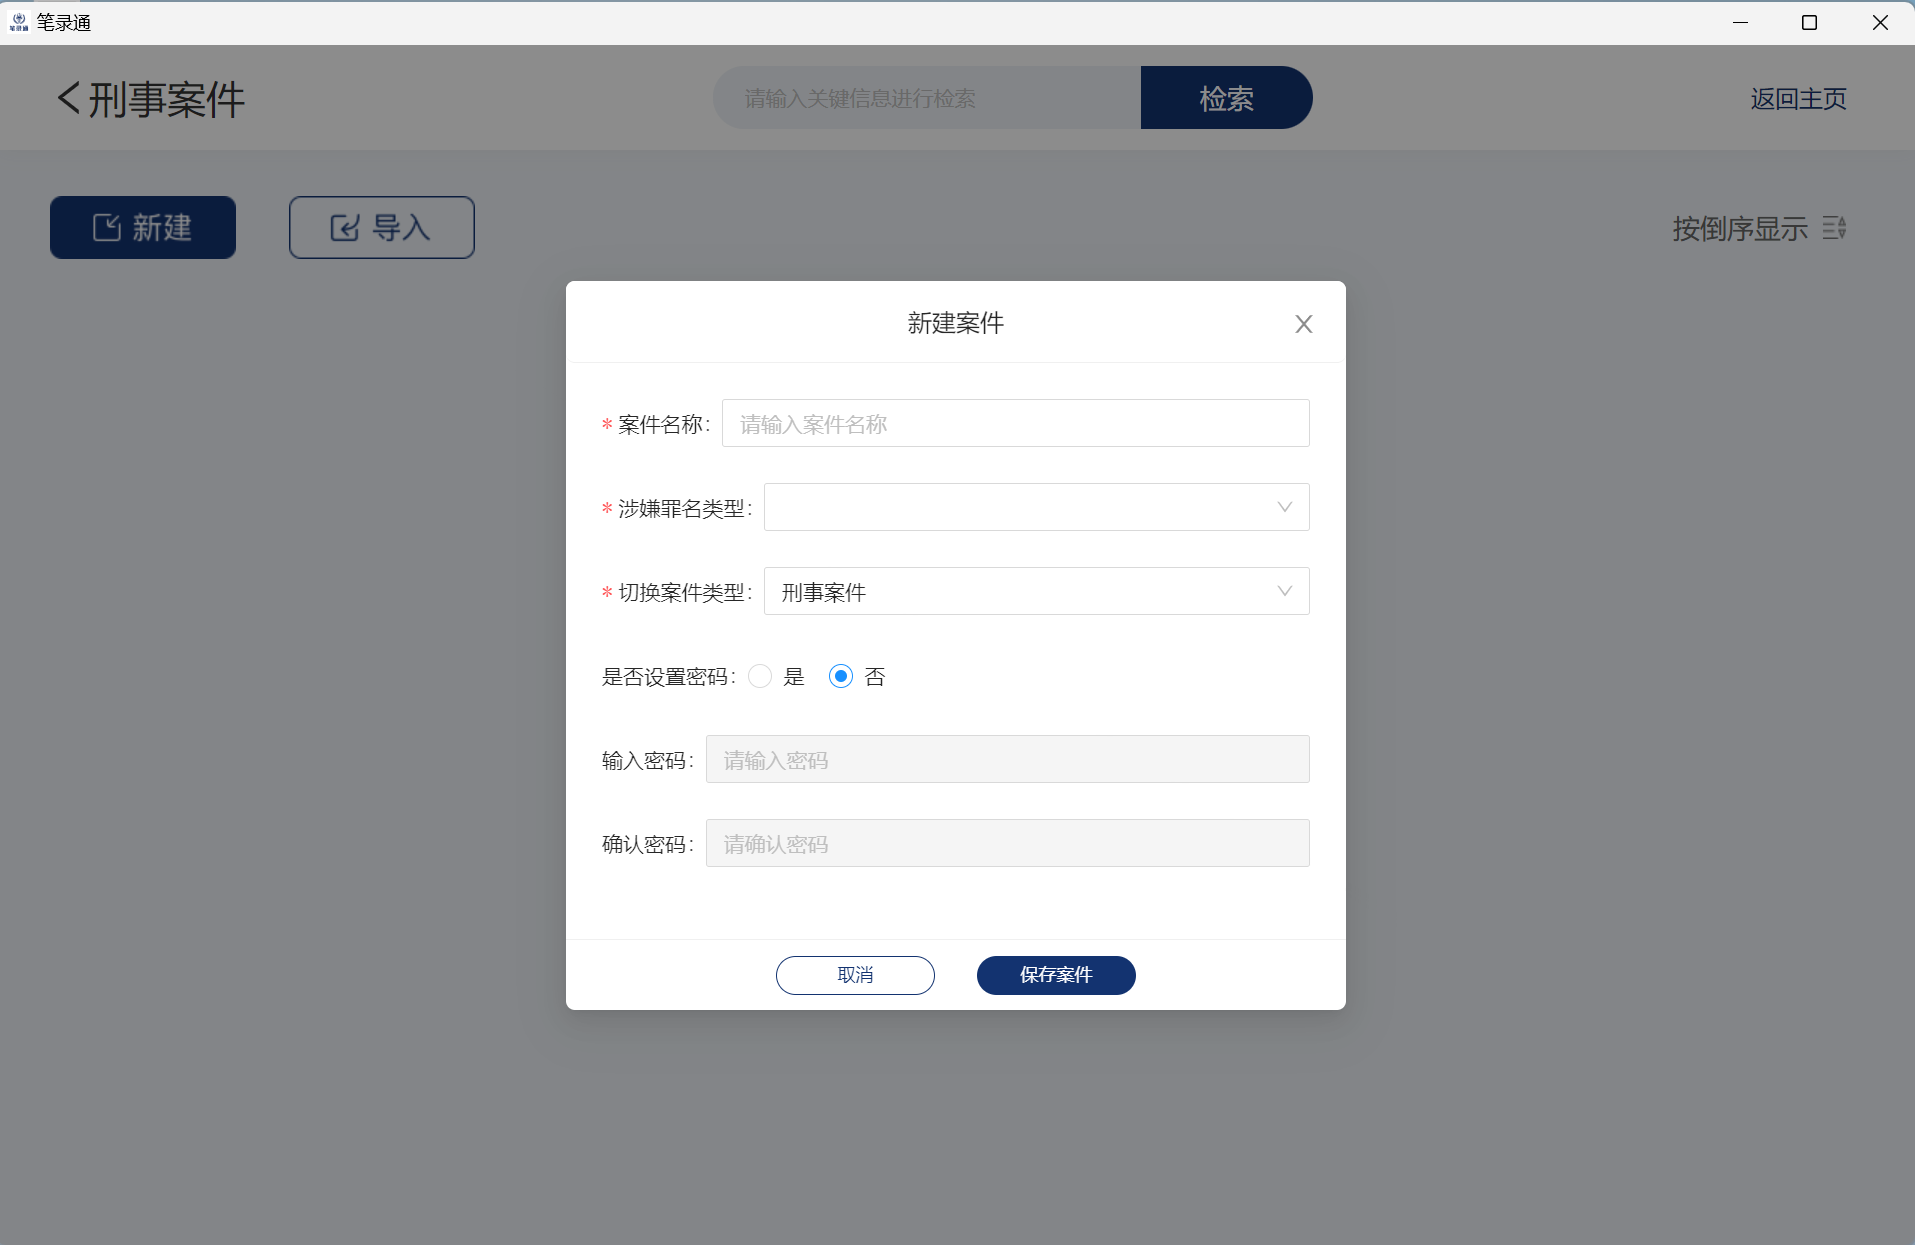
Task: Click the 笔录通 app icon in title bar
Action: [19, 22]
